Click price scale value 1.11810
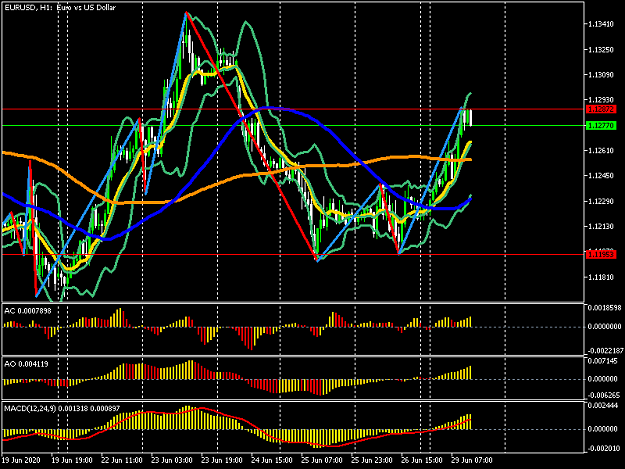The height and width of the screenshot is (469, 625). click(601, 277)
